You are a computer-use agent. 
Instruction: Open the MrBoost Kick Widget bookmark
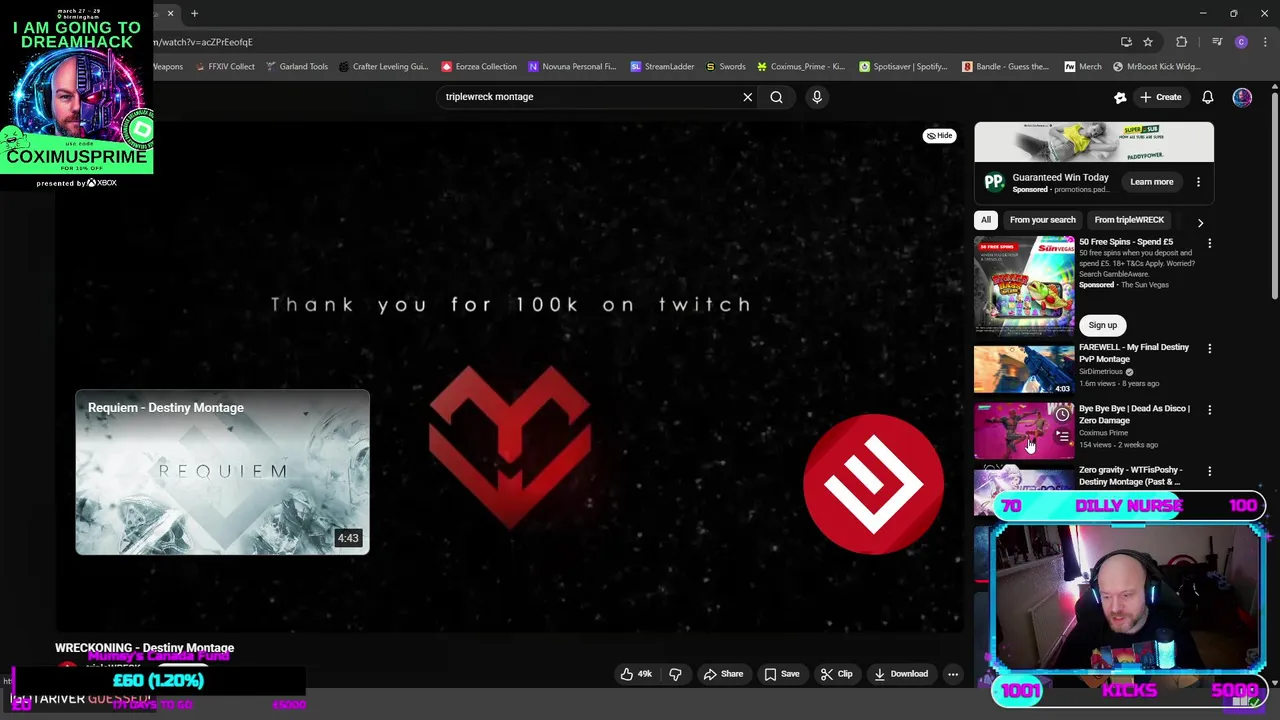click(1156, 67)
